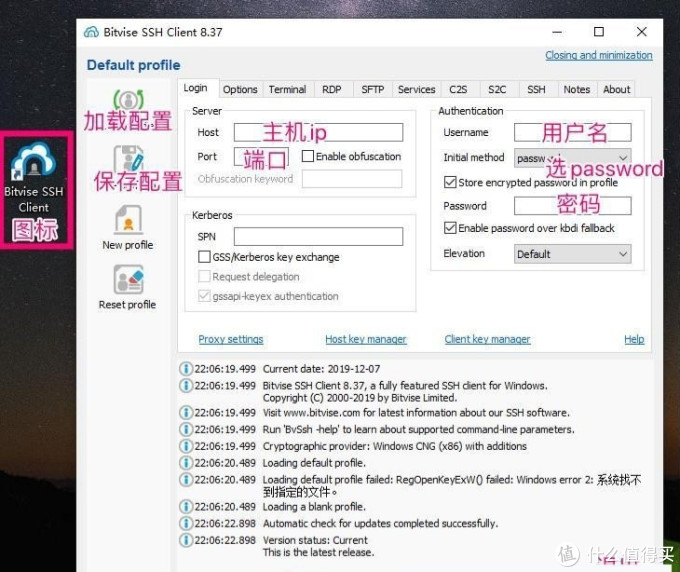The image size is (680, 572).
Task: Select log line 'Loading default profile.'
Action: [314, 463]
